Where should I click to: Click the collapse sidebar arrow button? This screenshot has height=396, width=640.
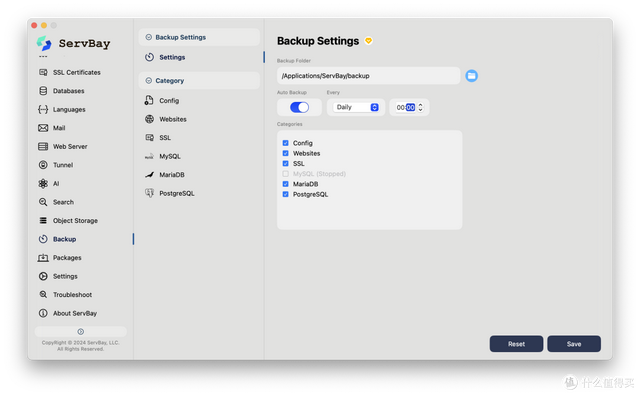(81, 331)
